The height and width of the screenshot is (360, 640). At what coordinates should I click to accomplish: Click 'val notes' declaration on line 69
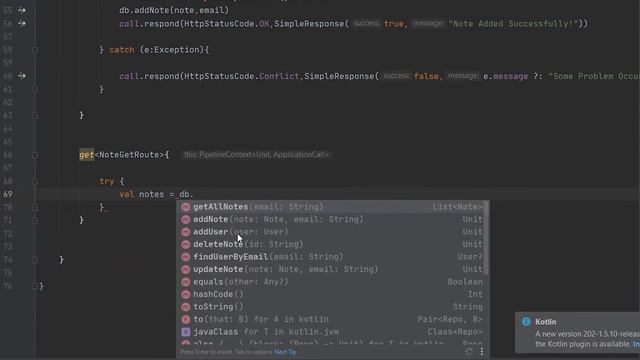point(141,194)
